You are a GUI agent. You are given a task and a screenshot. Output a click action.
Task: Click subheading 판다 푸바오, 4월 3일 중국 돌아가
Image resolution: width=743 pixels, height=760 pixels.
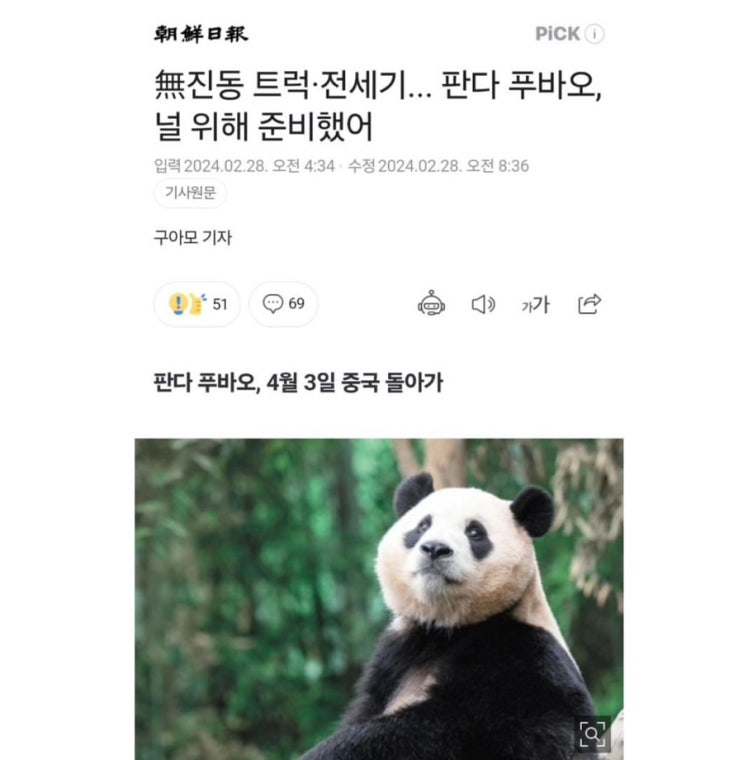tap(298, 382)
